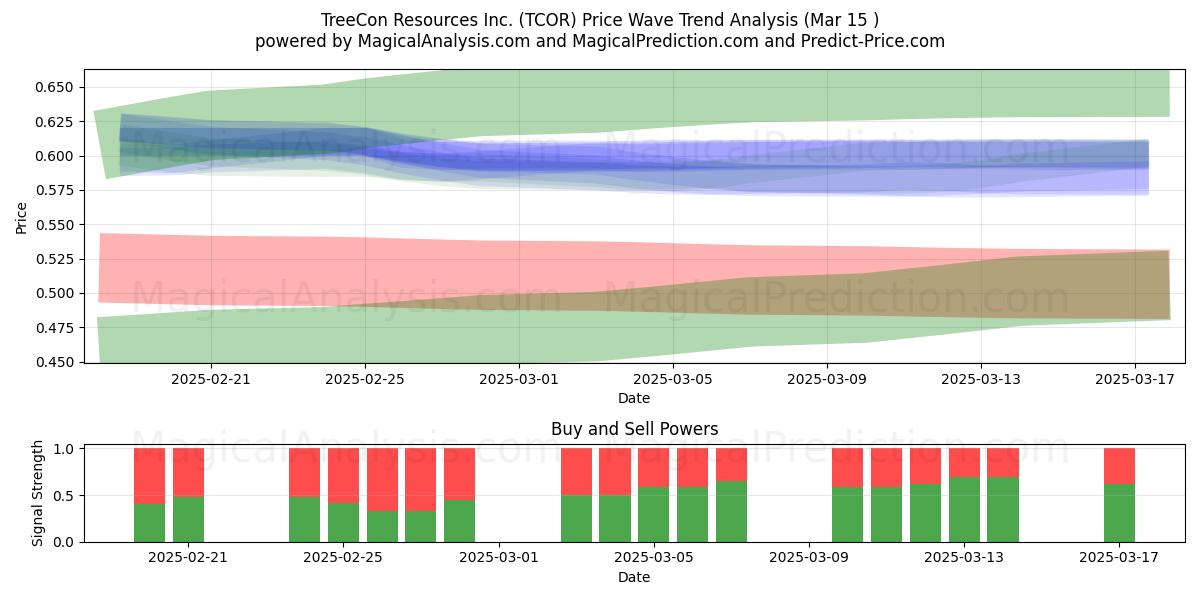Click the 'Signal Strength' y-axis label

click(x=38, y=493)
